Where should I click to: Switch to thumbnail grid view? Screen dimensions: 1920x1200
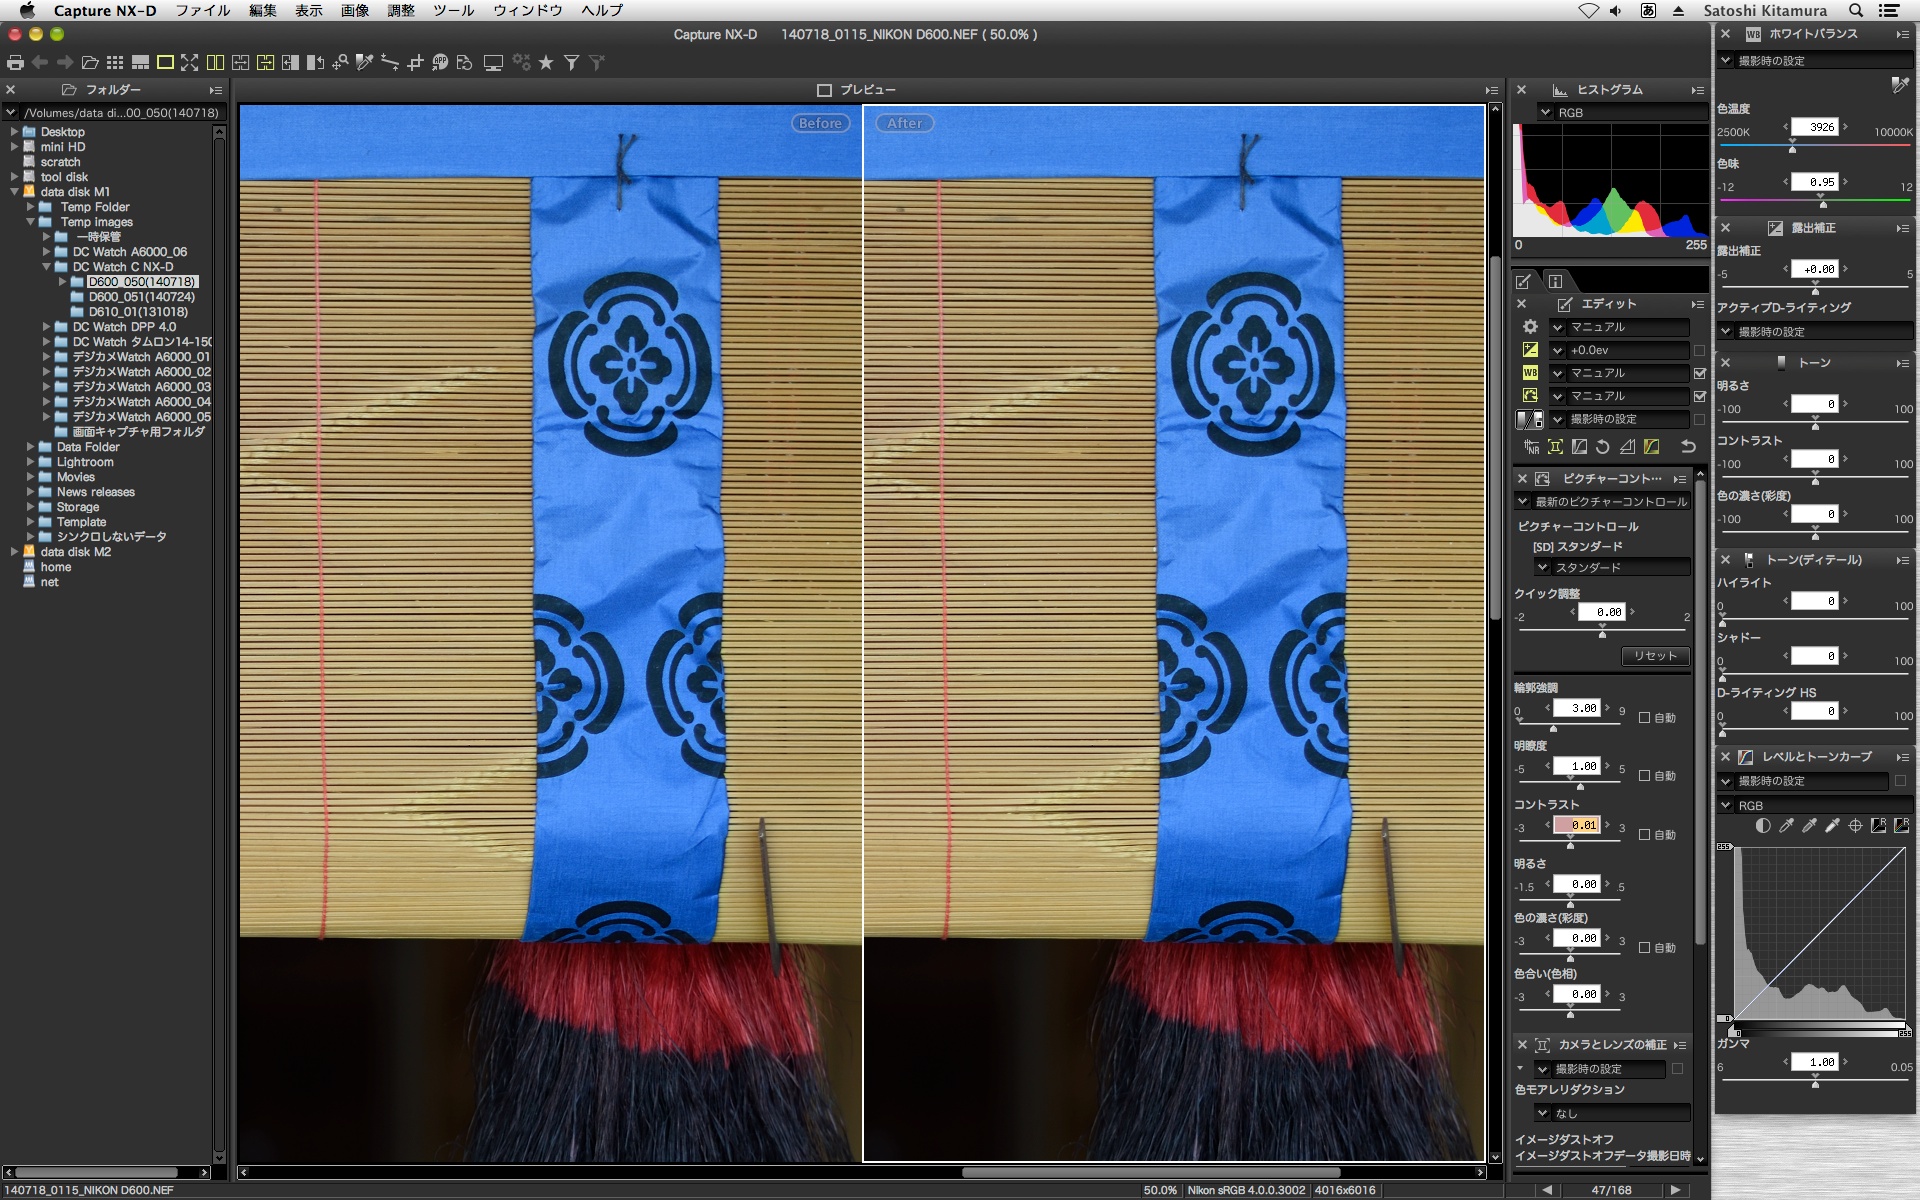point(115,63)
